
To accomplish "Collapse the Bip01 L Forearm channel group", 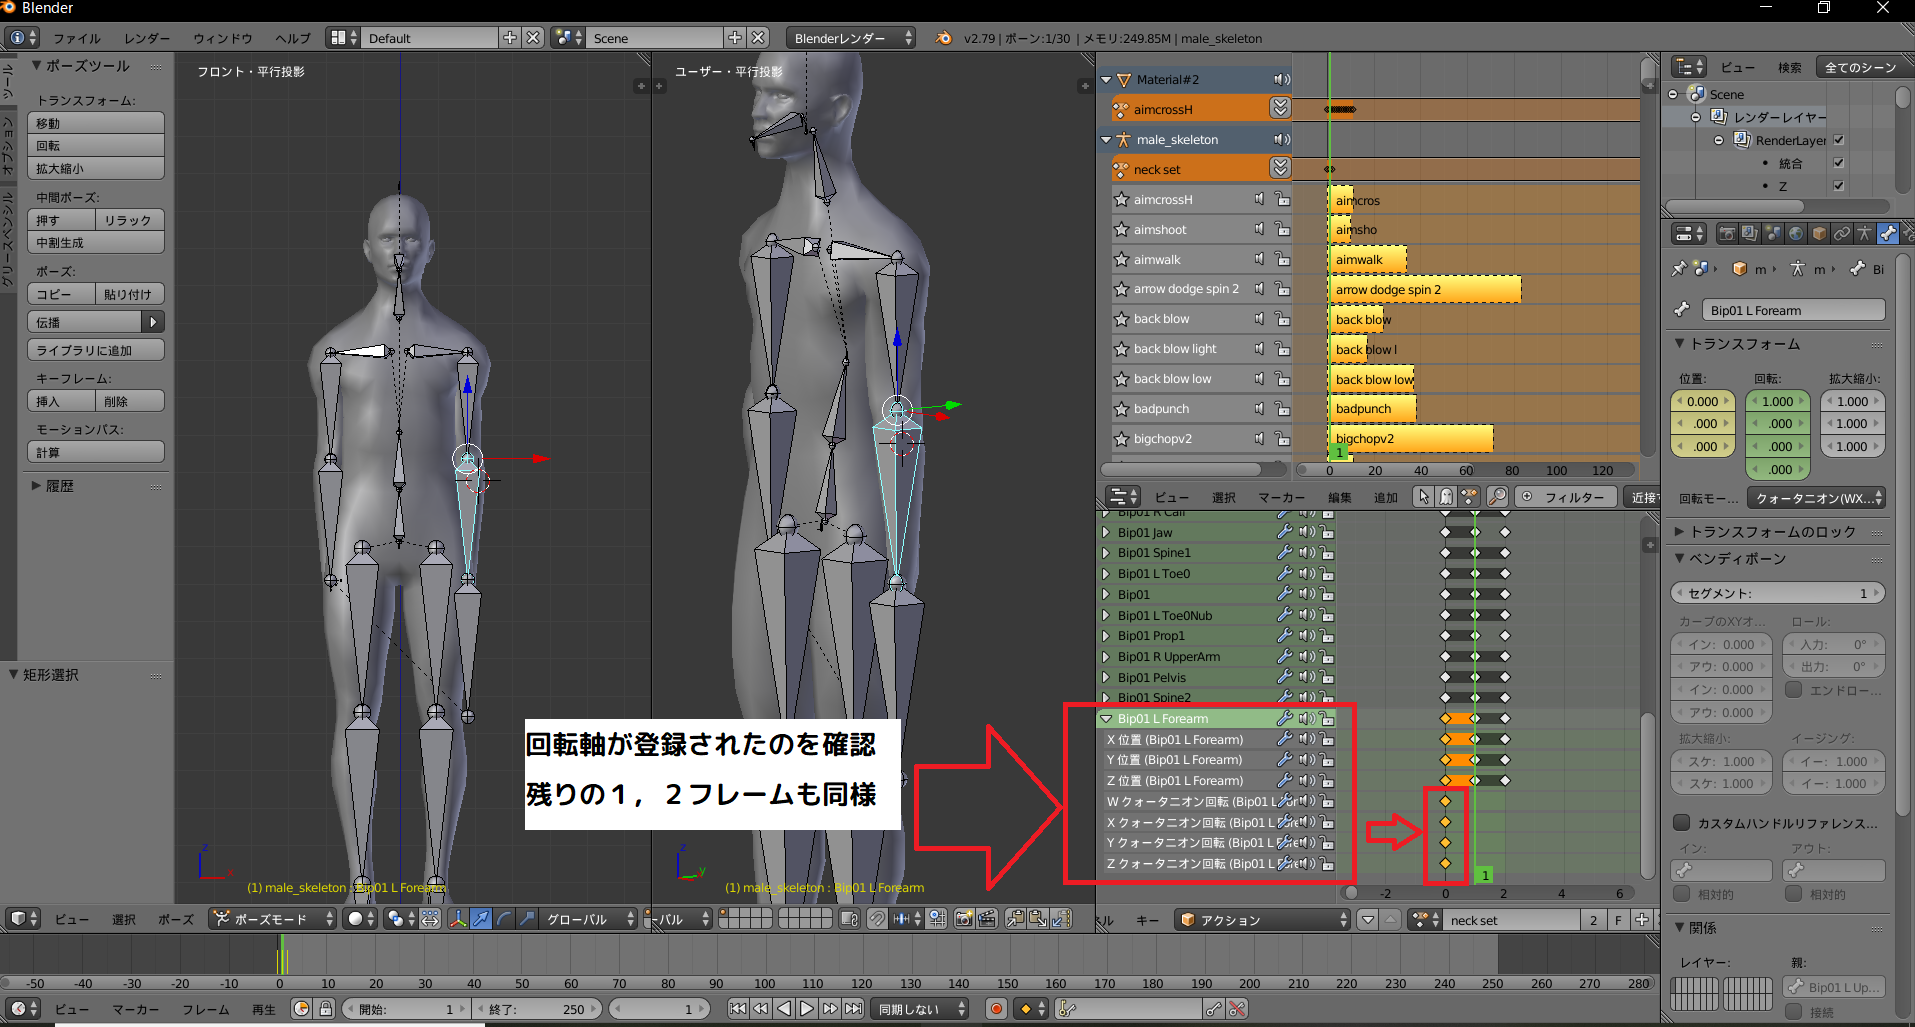I will pos(1106,718).
